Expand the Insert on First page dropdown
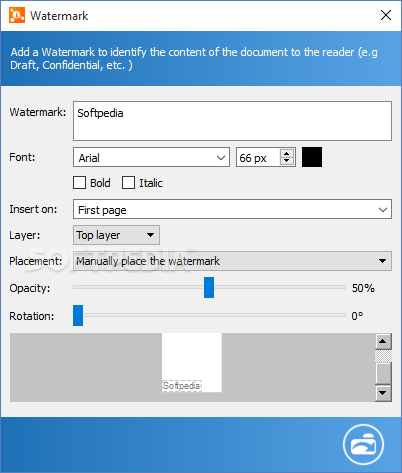Image resolution: width=402 pixels, height=473 pixels. tap(232, 209)
